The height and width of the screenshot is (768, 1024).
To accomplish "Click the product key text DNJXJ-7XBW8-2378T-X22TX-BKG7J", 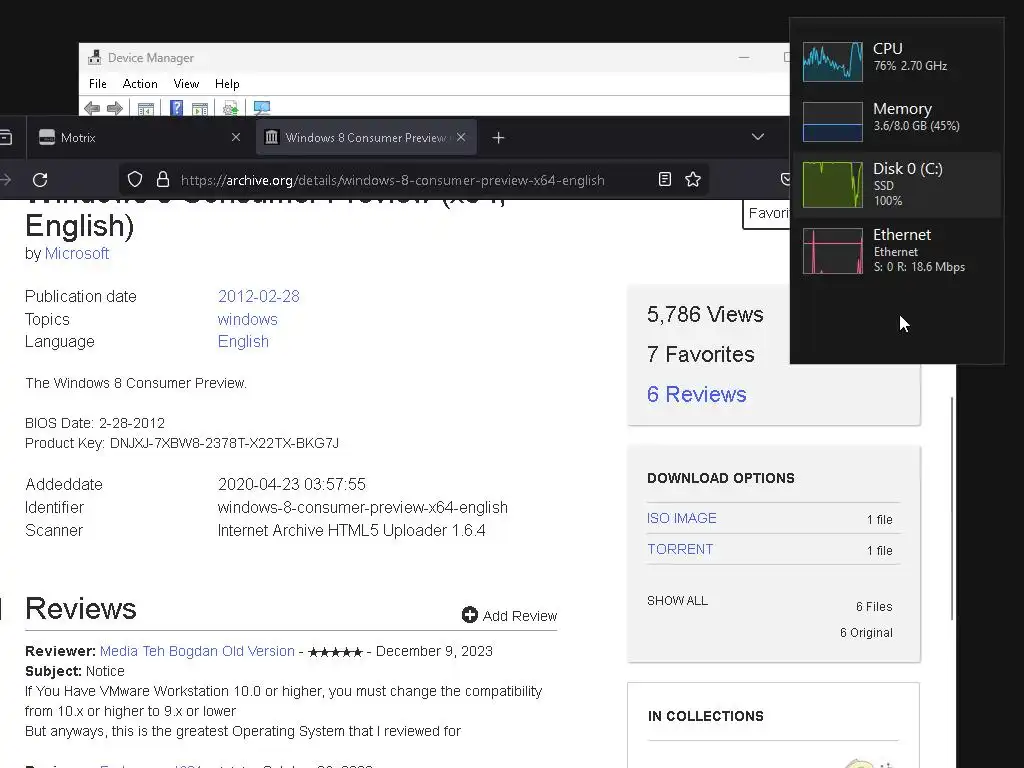I will coord(224,443).
